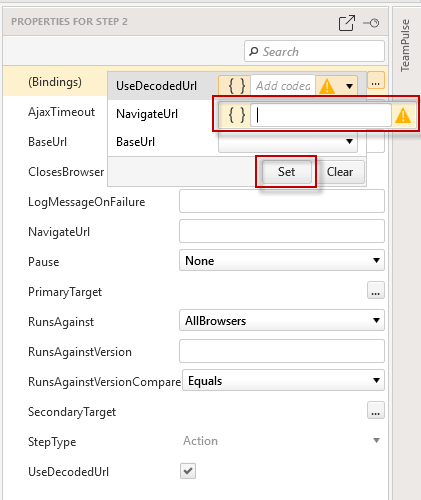Open the Bindings ellipsis button
The image size is (421, 500).
[376, 80]
